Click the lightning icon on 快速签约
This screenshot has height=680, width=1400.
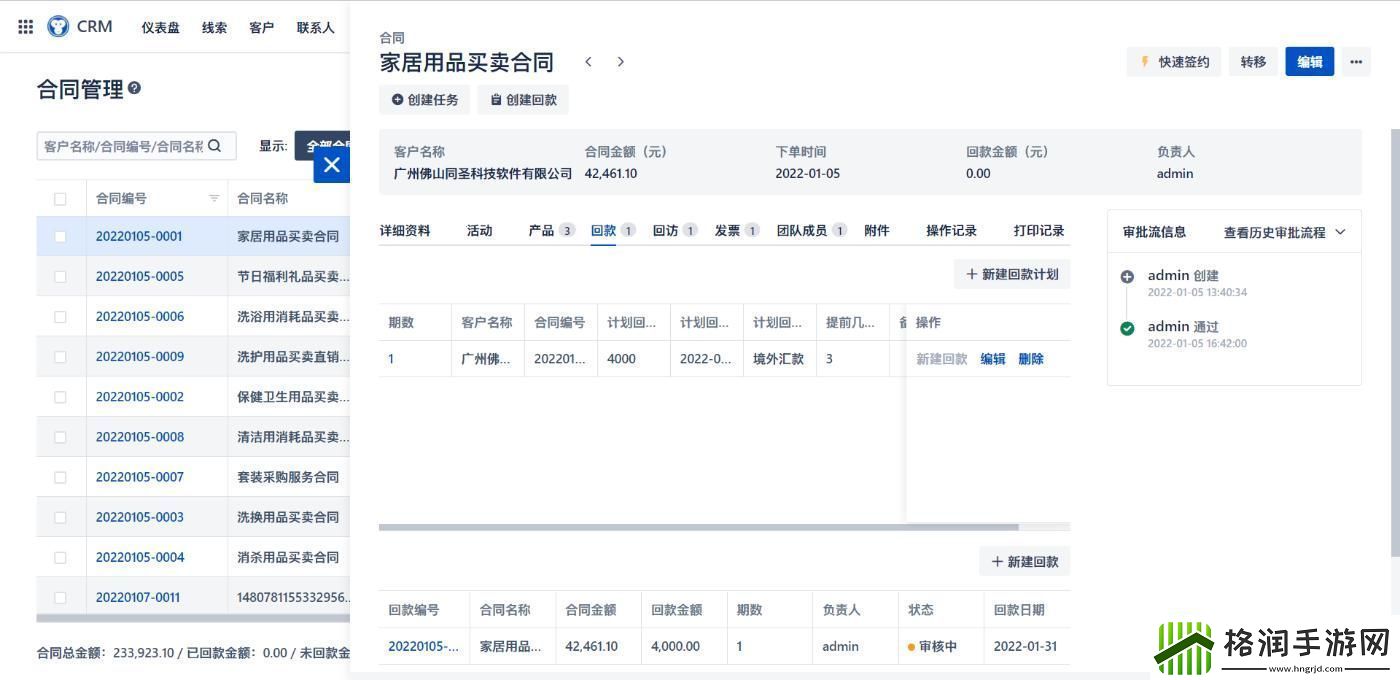(1144, 61)
